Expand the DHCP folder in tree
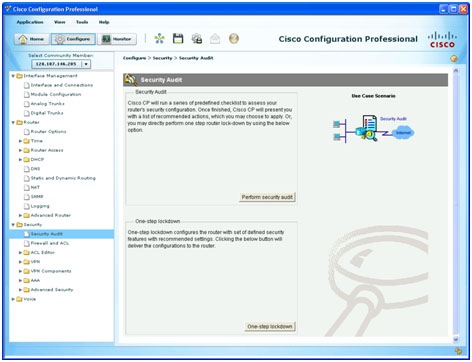The image size is (472, 362). [x=20, y=160]
